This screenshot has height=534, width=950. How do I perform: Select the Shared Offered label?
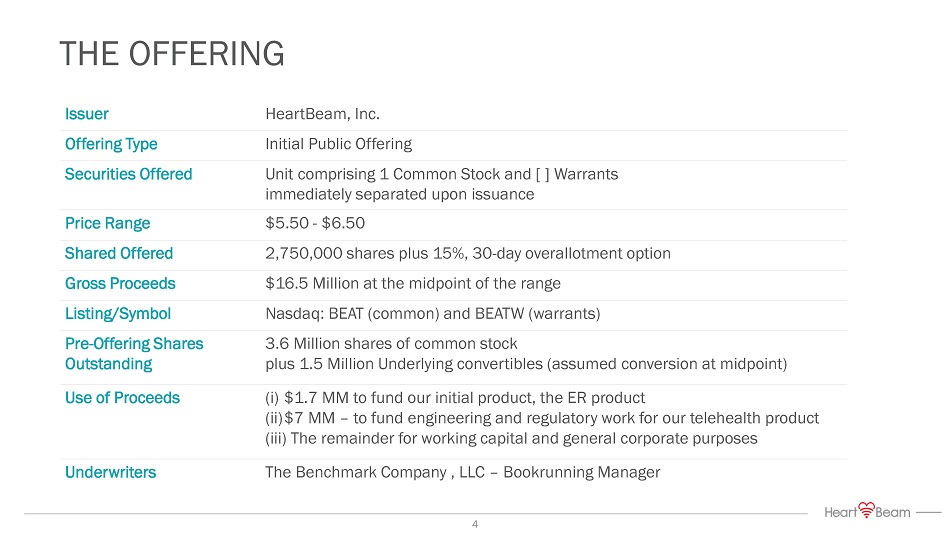[119, 253]
